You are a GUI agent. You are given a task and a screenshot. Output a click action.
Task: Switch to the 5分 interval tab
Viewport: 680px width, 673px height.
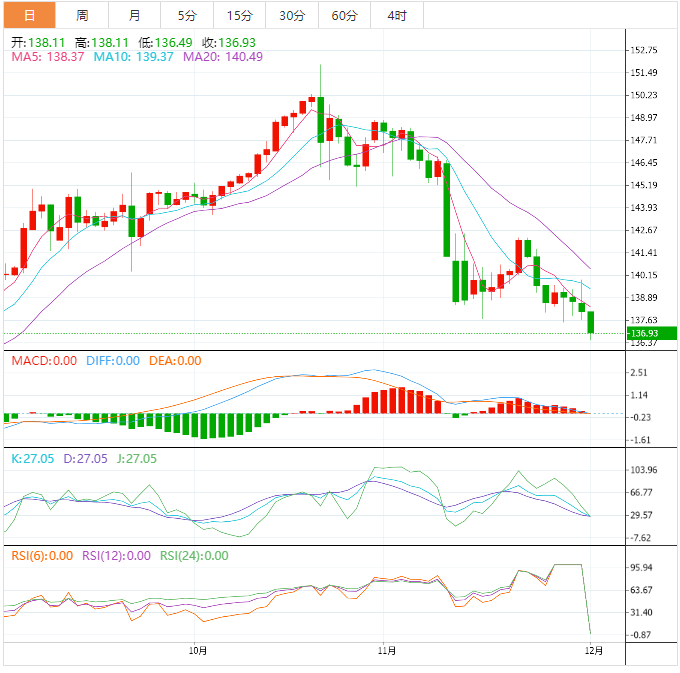[187, 15]
